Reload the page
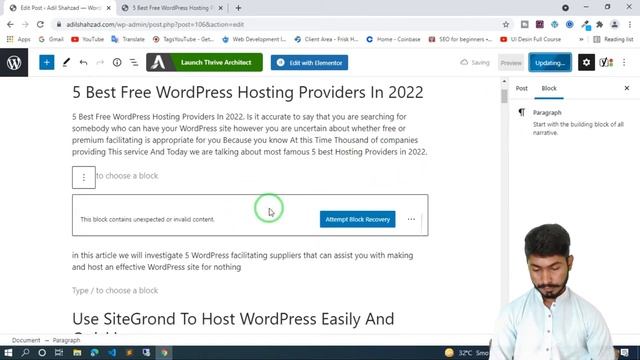 pos(40,24)
